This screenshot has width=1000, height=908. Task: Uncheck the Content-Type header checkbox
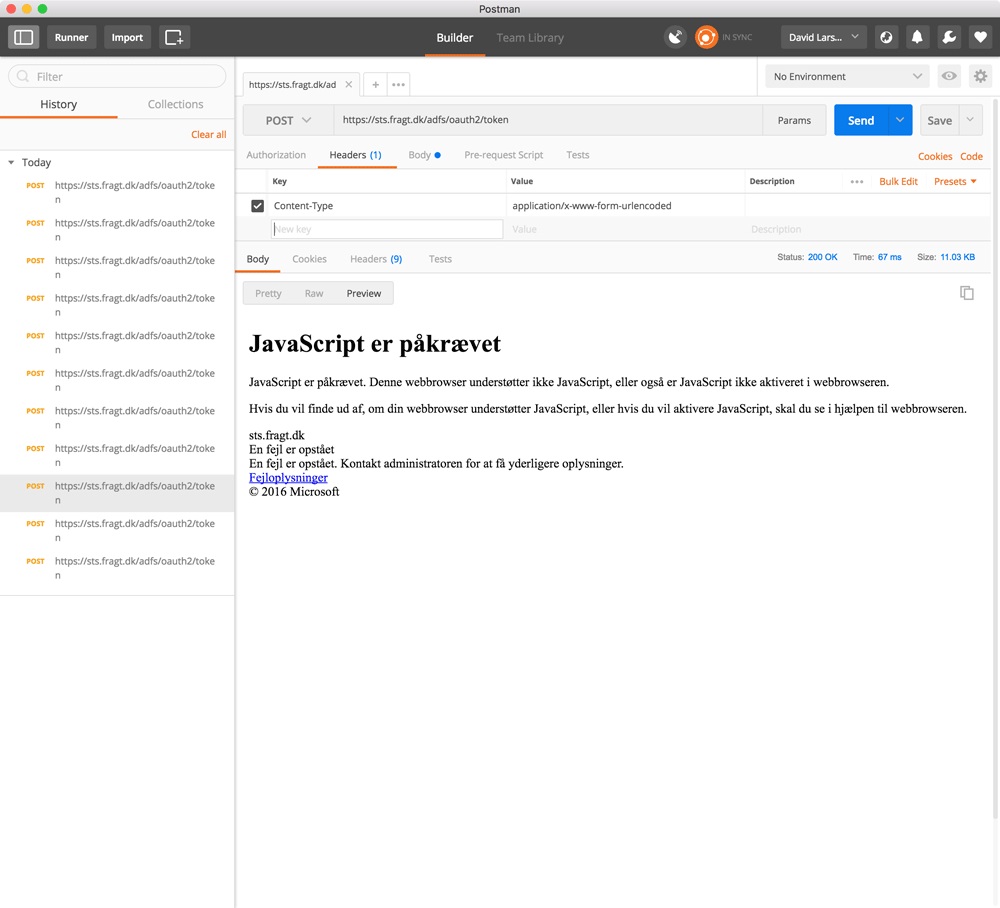(258, 206)
